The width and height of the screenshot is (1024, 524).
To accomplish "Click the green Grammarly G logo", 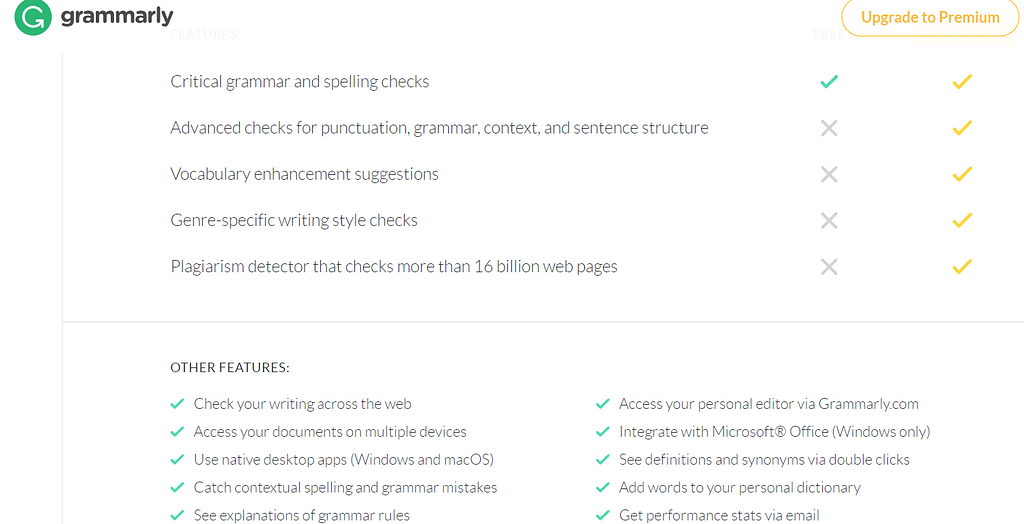I will click(33, 17).
